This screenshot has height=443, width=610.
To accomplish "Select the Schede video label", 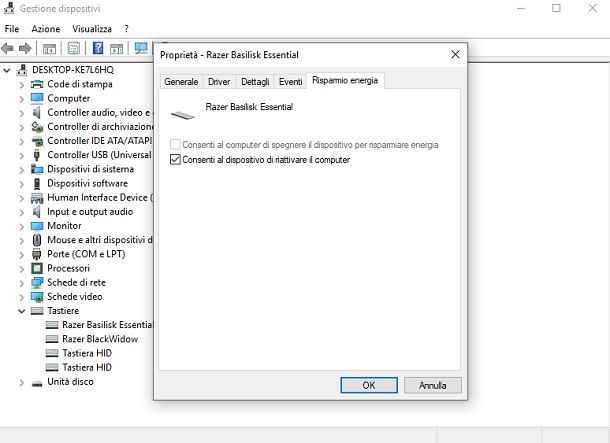I will [75, 296].
